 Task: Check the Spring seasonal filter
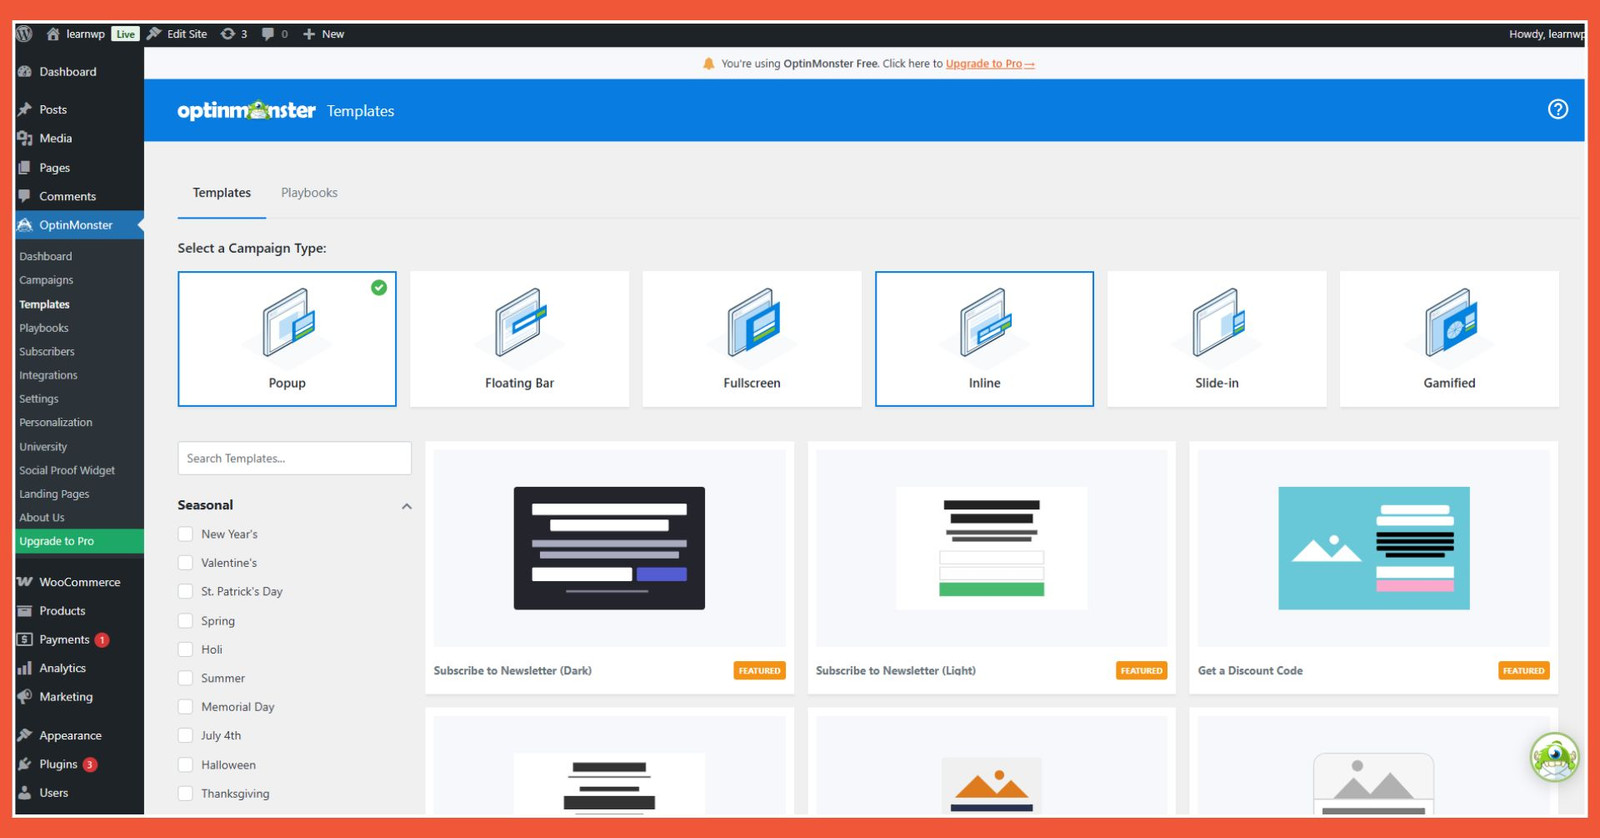(185, 621)
